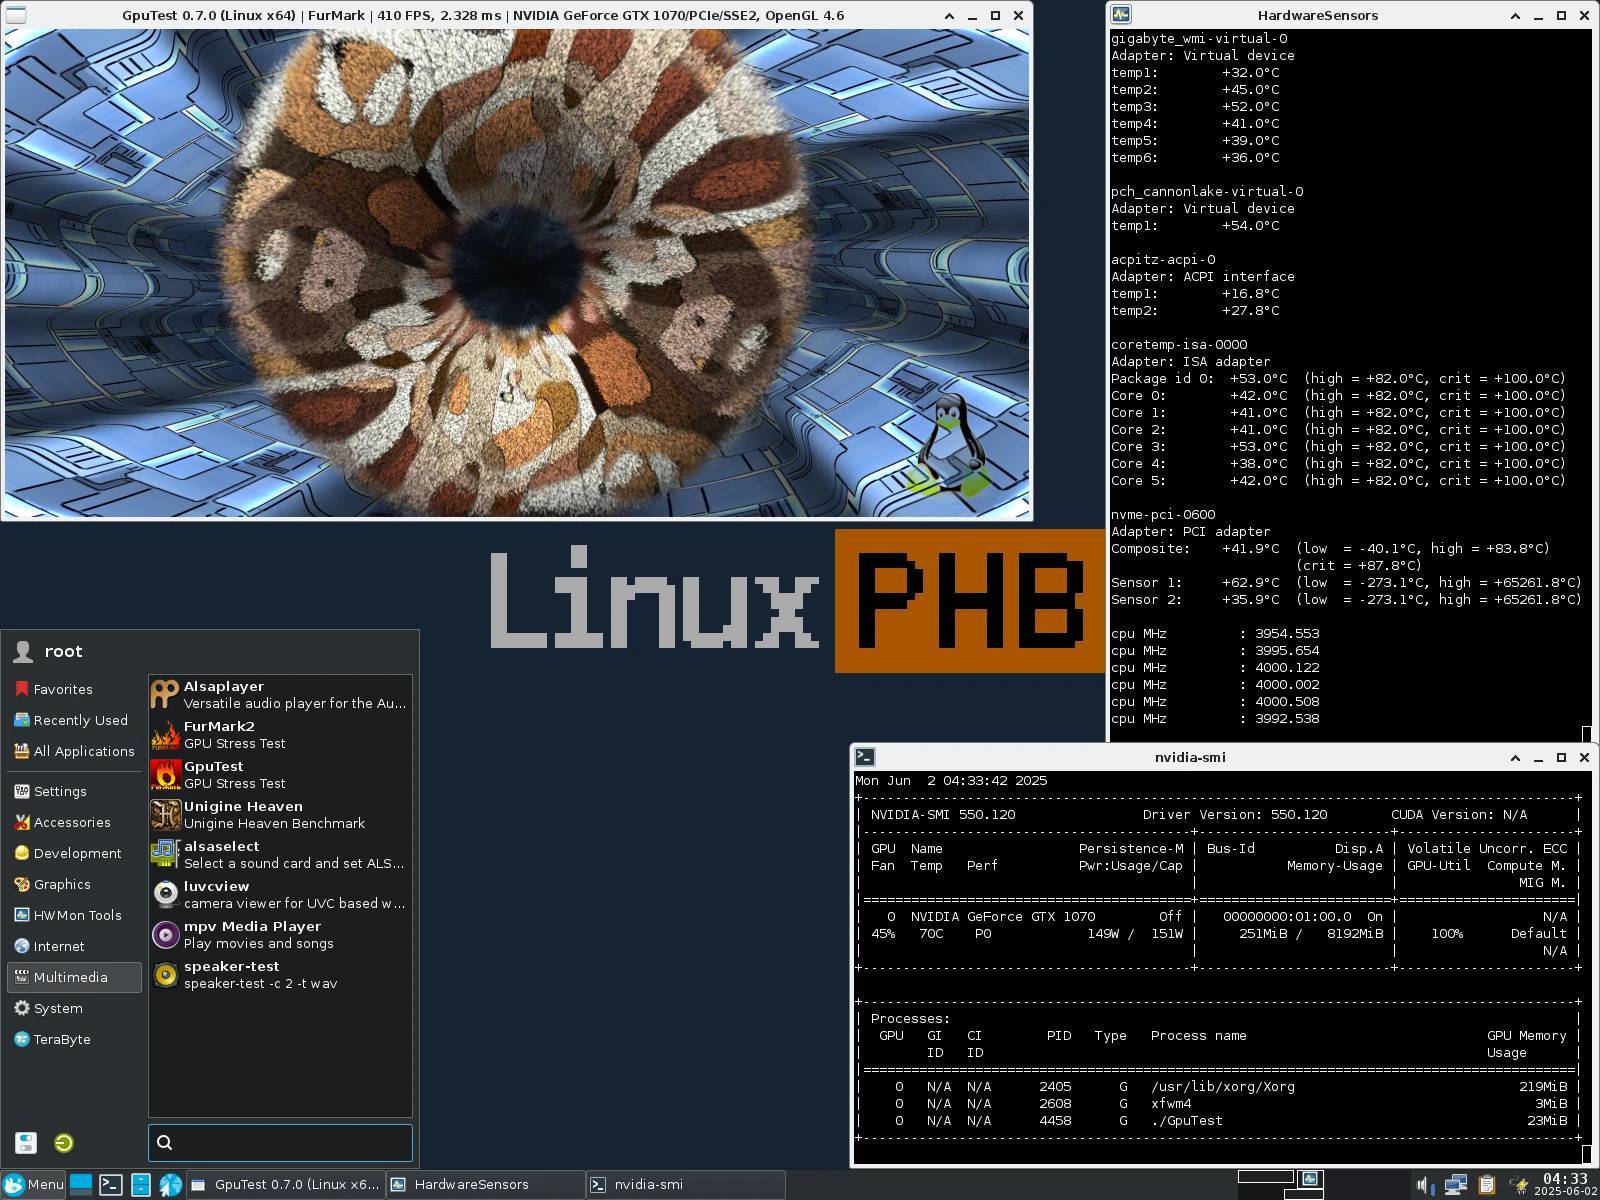Click the Package id 0 temperature line
This screenshot has height=1200, width=1600.
click(x=1338, y=378)
